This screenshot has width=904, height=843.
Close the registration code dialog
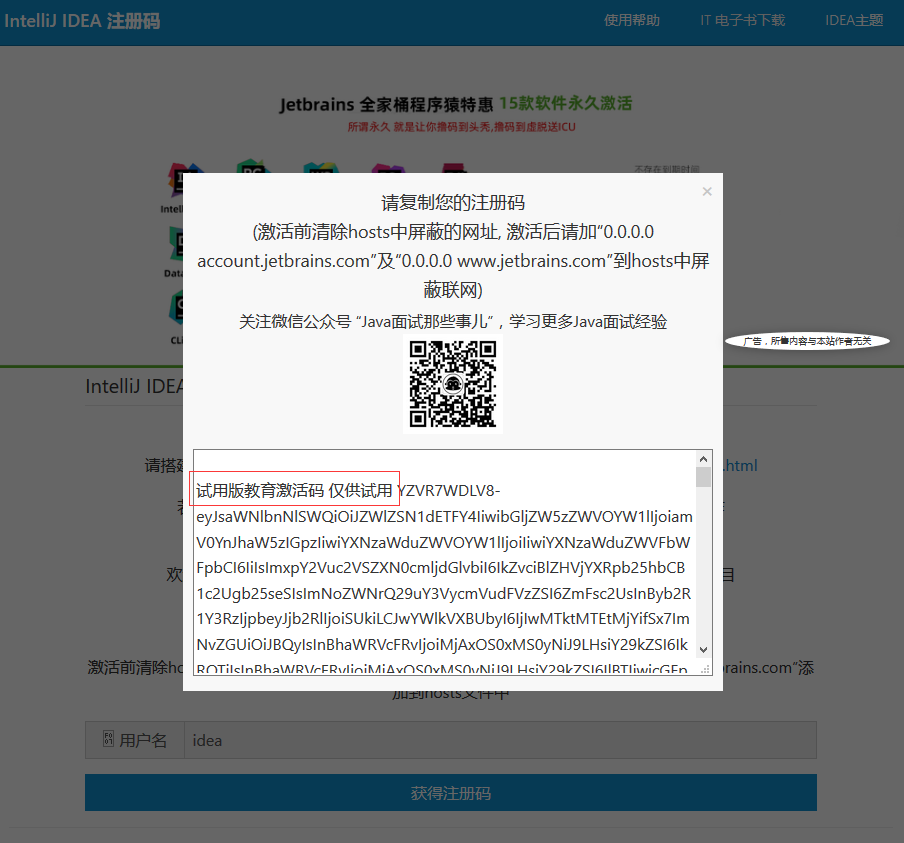[x=707, y=191]
